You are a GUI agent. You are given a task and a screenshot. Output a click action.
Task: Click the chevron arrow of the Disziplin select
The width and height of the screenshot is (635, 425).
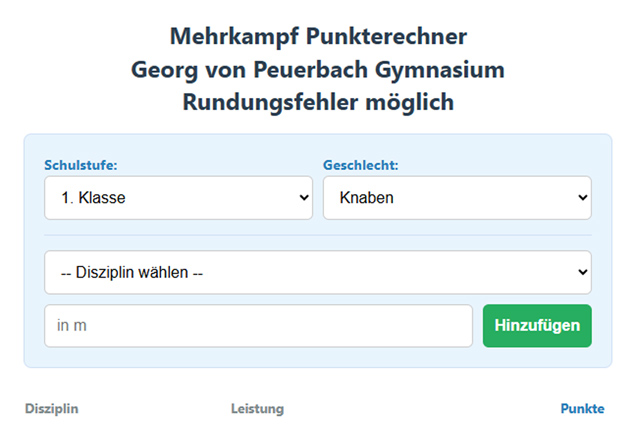pyautogui.click(x=583, y=272)
